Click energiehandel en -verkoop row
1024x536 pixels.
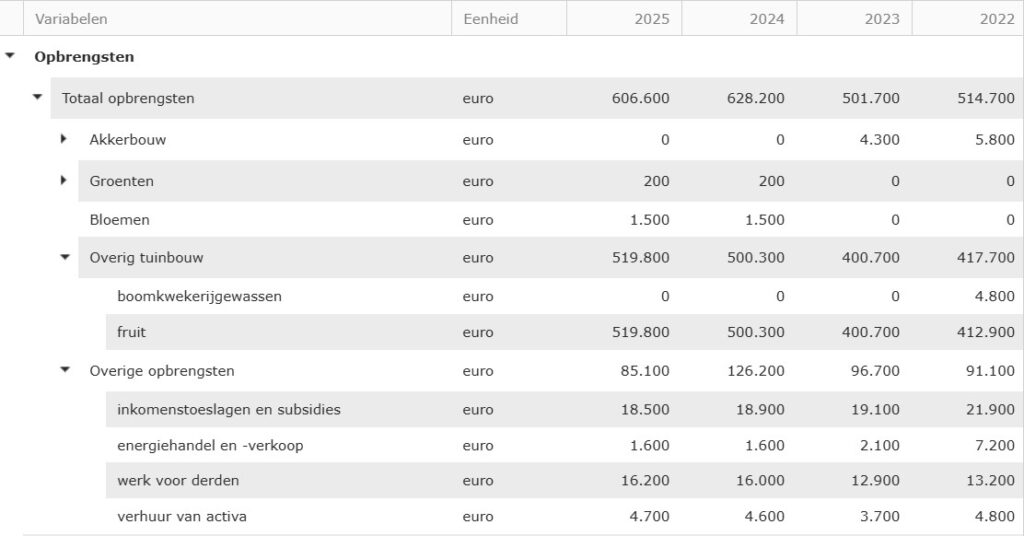tap(210, 445)
